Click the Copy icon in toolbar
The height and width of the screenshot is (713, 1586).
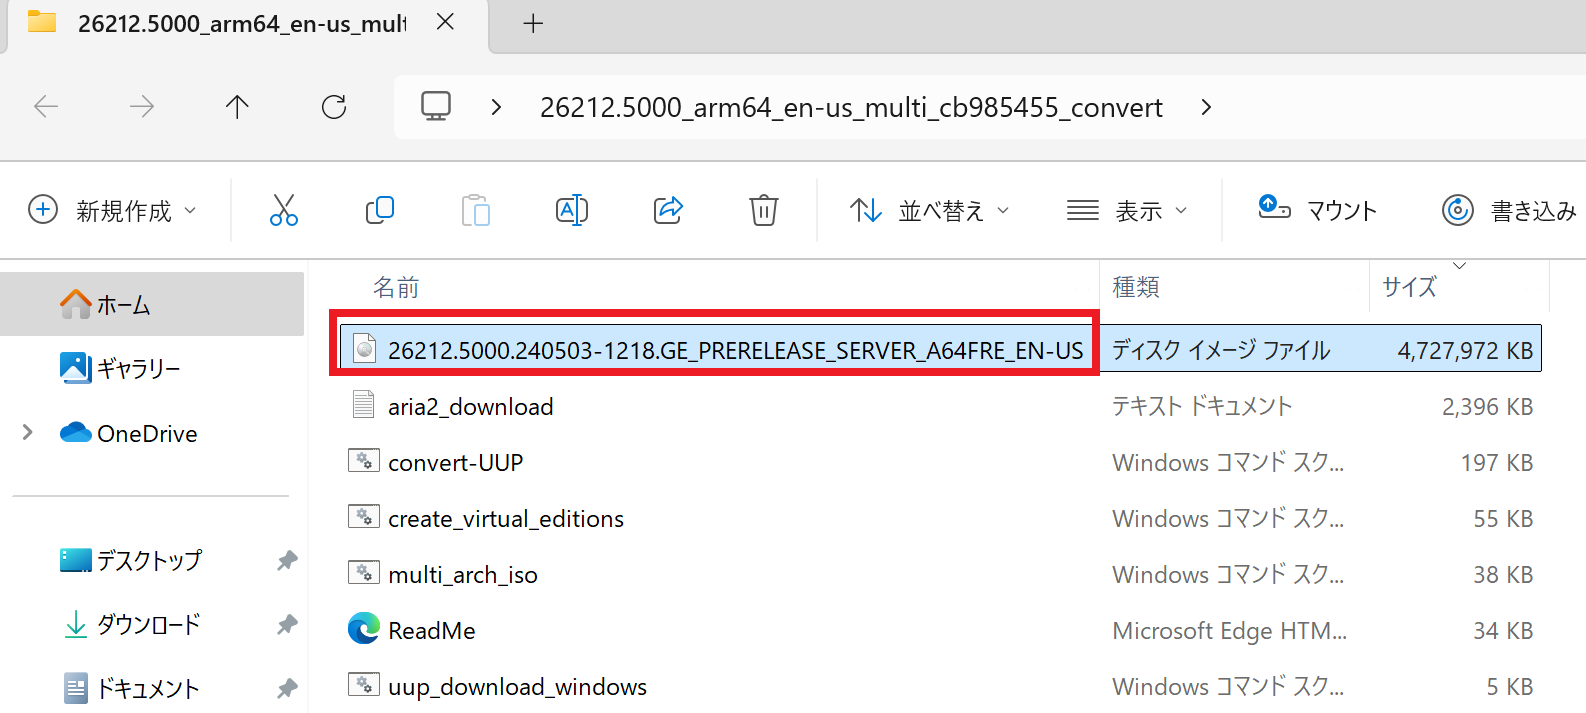coord(380,210)
